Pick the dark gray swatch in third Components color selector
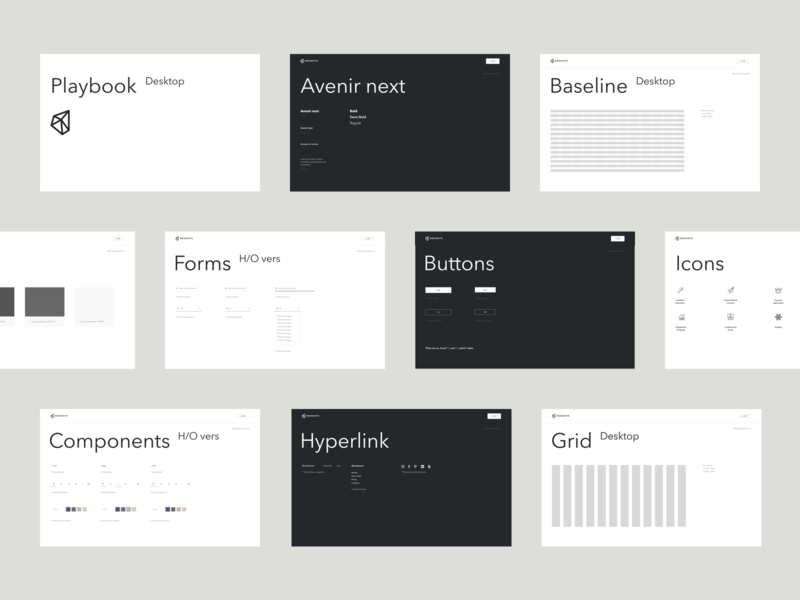Viewport: 800px width, 600px height. click(x=173, y=509)
